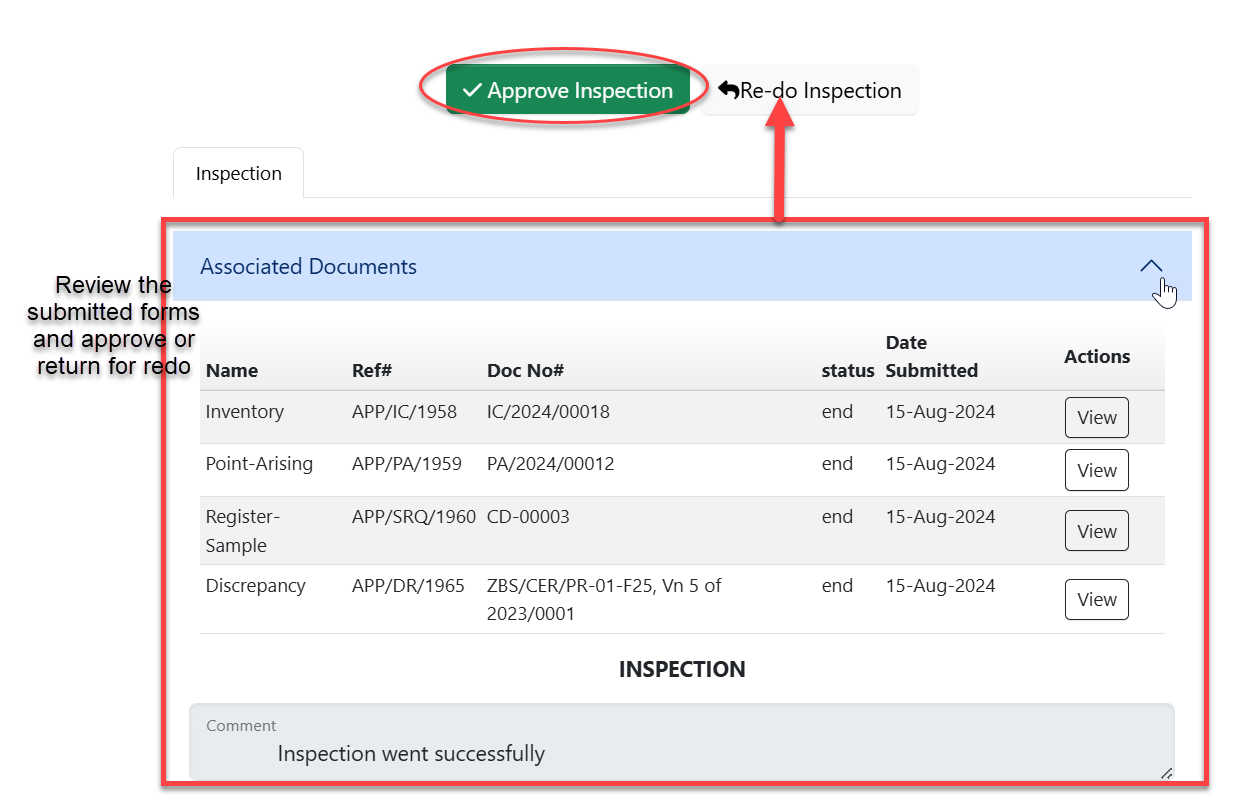Click the Ref# column header
The width and height of the screenshot is (1239, 800).
click(x=372, y=370)
